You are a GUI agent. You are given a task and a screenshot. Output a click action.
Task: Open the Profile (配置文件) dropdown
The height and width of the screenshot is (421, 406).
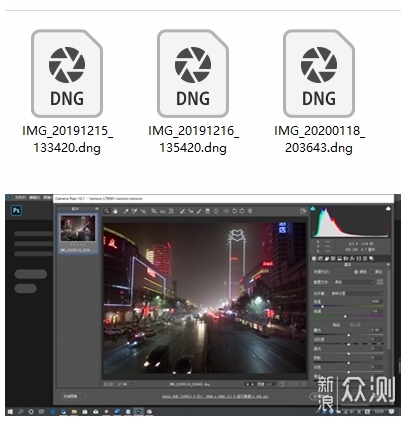pos(354,282)
